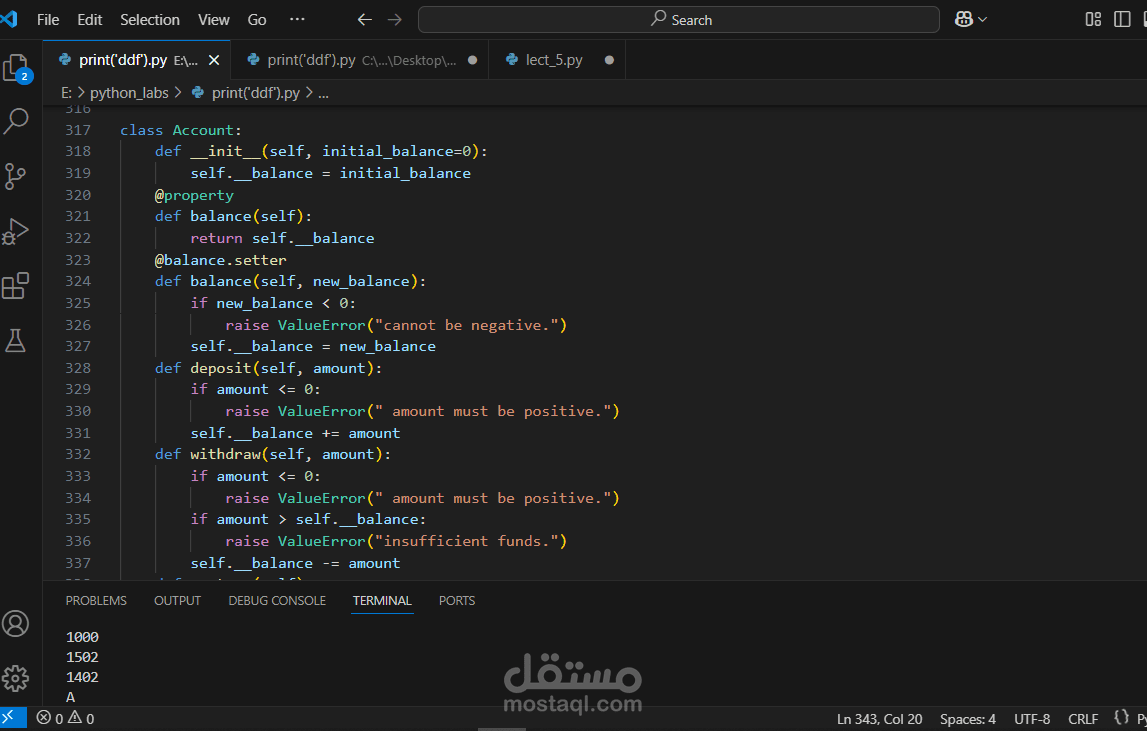Screen dimensions: 1147x731
Task: Open the Testing flask view
Action: (15, 340)
